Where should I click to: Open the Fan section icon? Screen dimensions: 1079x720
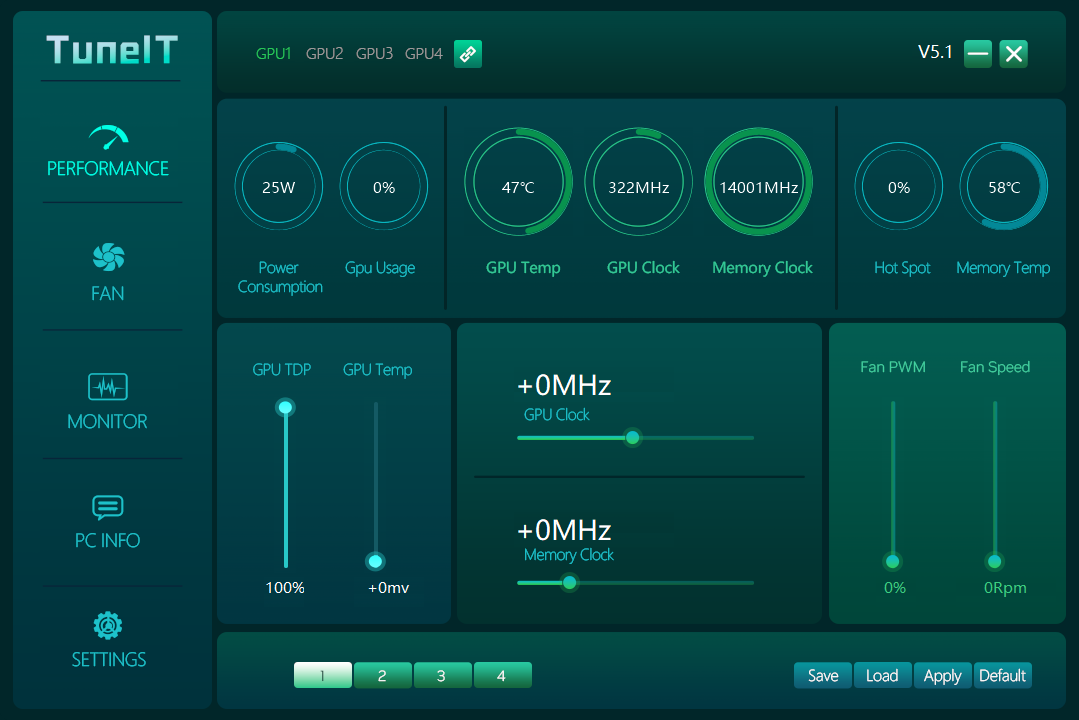108,258
